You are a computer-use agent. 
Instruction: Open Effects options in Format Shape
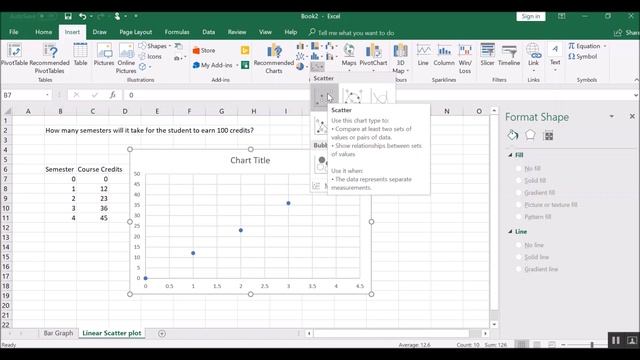pos(530,135)
